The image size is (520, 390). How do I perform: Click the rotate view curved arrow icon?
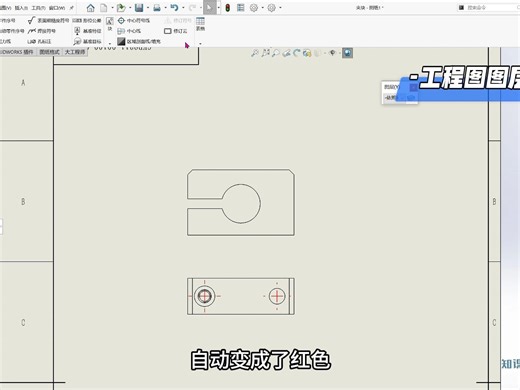(x=297, y=53)
